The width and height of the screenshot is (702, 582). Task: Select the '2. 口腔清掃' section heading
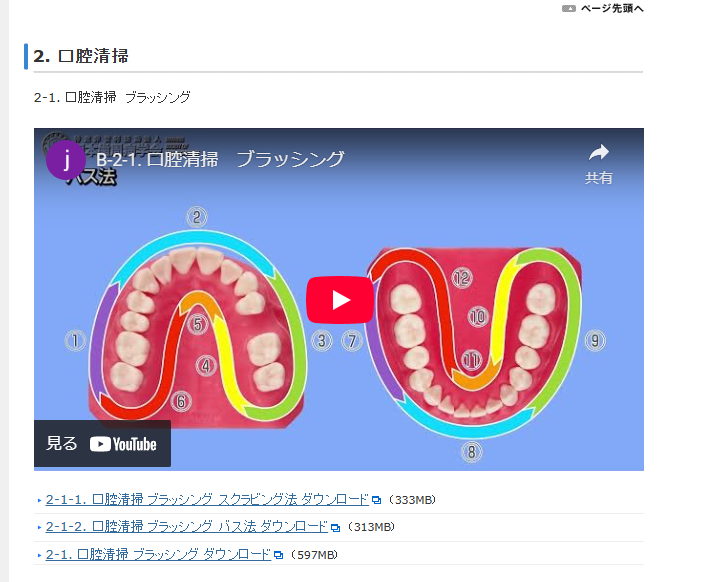(81, 56)
